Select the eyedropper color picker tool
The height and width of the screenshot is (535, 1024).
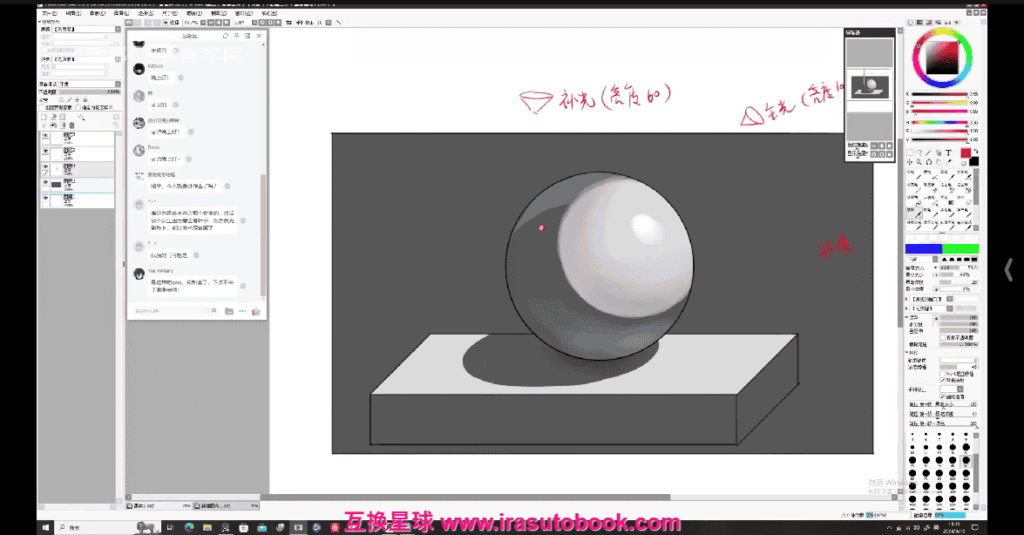[948, 161]
